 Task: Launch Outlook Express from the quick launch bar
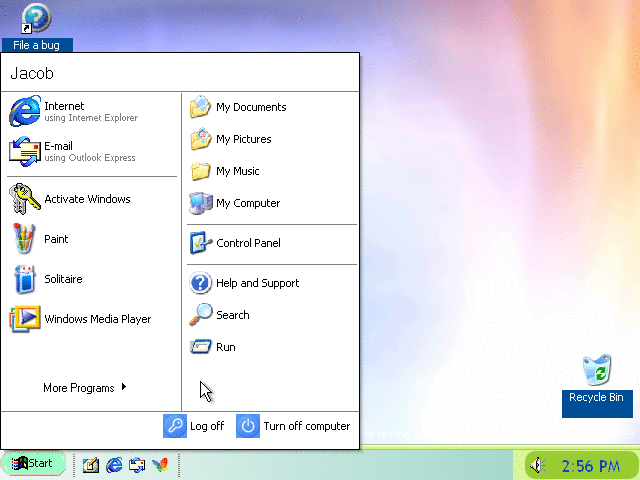[137, 465]
